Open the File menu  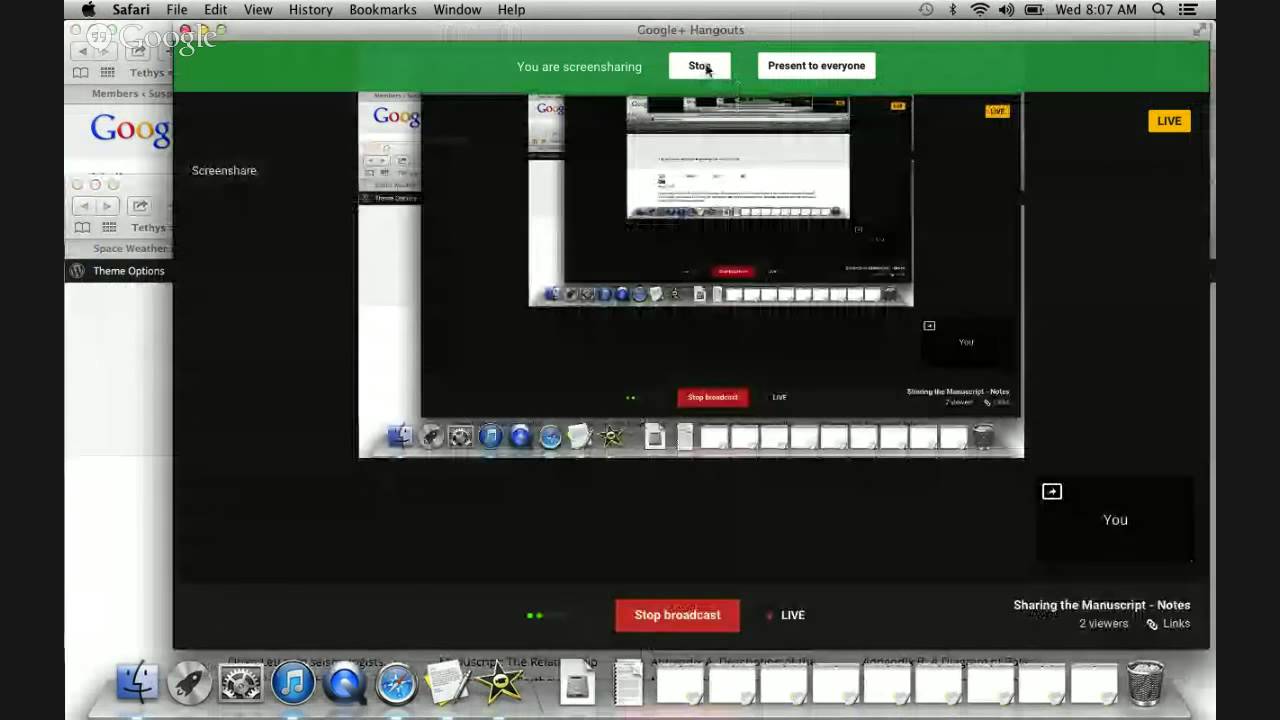coord(177,10)
